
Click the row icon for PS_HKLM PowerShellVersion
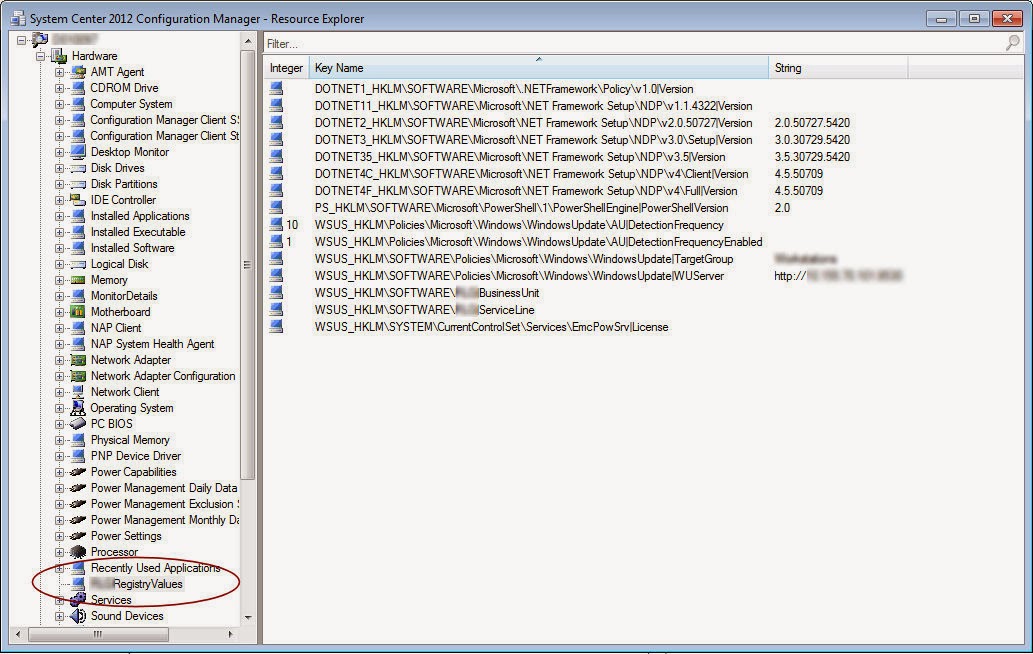pos(276,207)
